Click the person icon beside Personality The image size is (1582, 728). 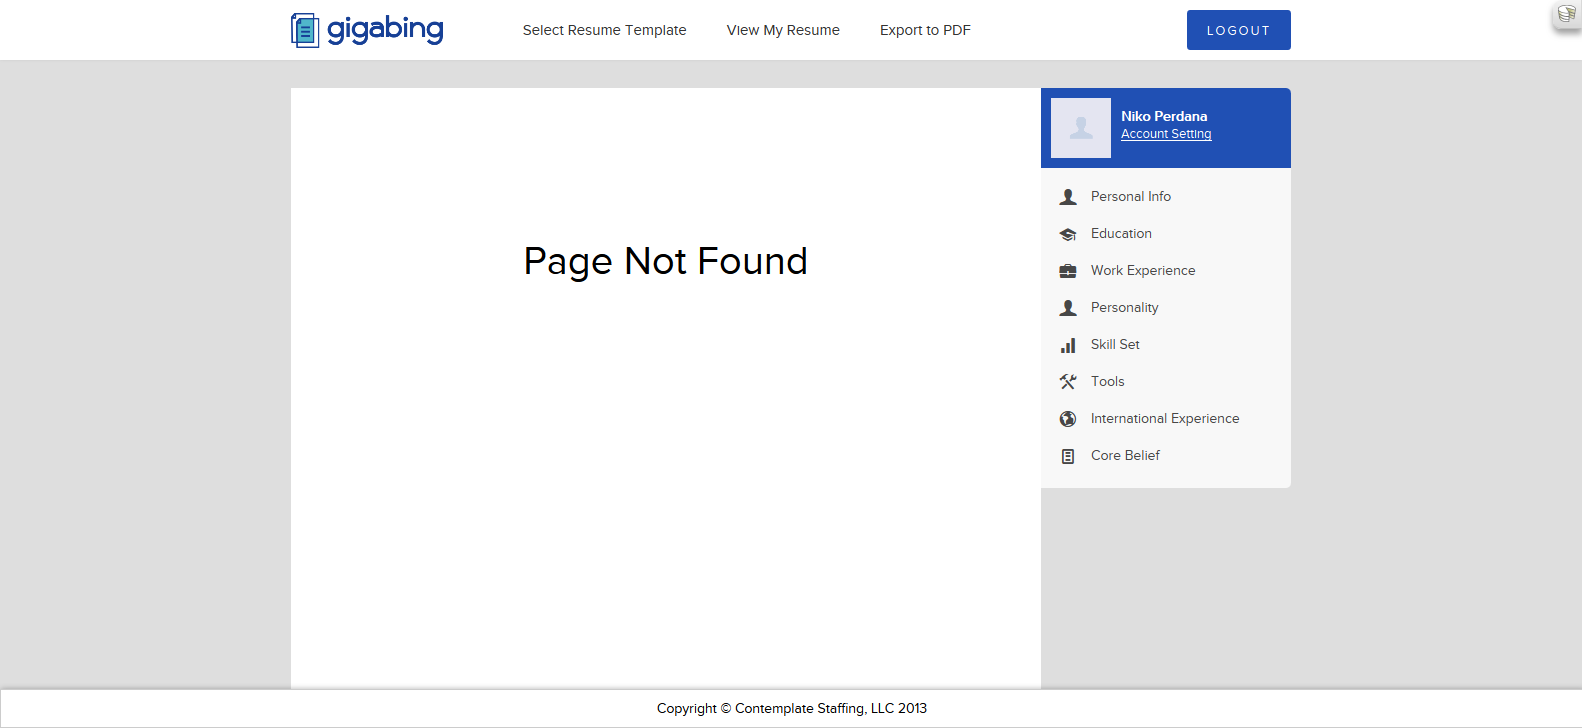(x=1068, y=308)
